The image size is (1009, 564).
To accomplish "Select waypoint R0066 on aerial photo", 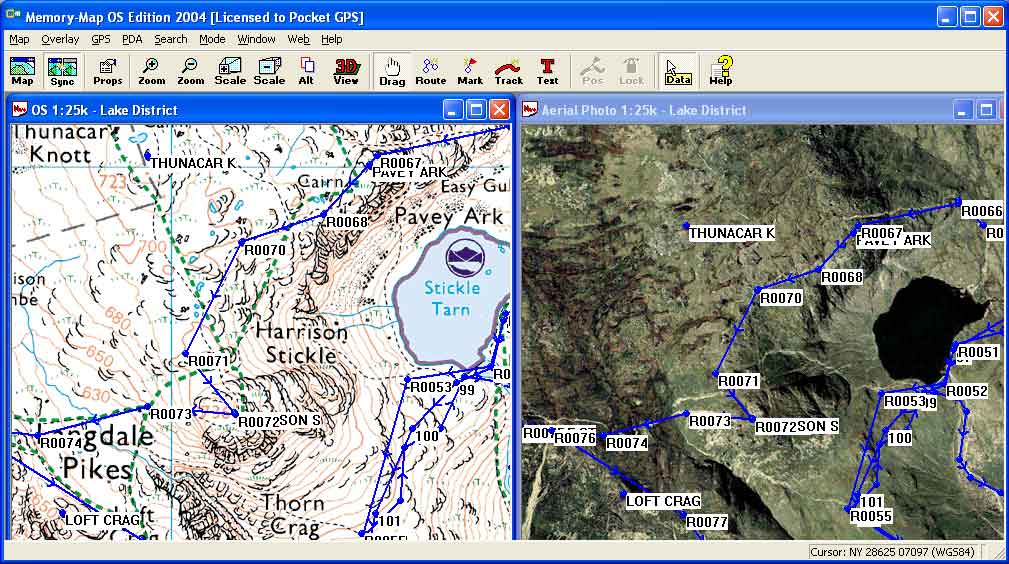I will pos(981,211).
